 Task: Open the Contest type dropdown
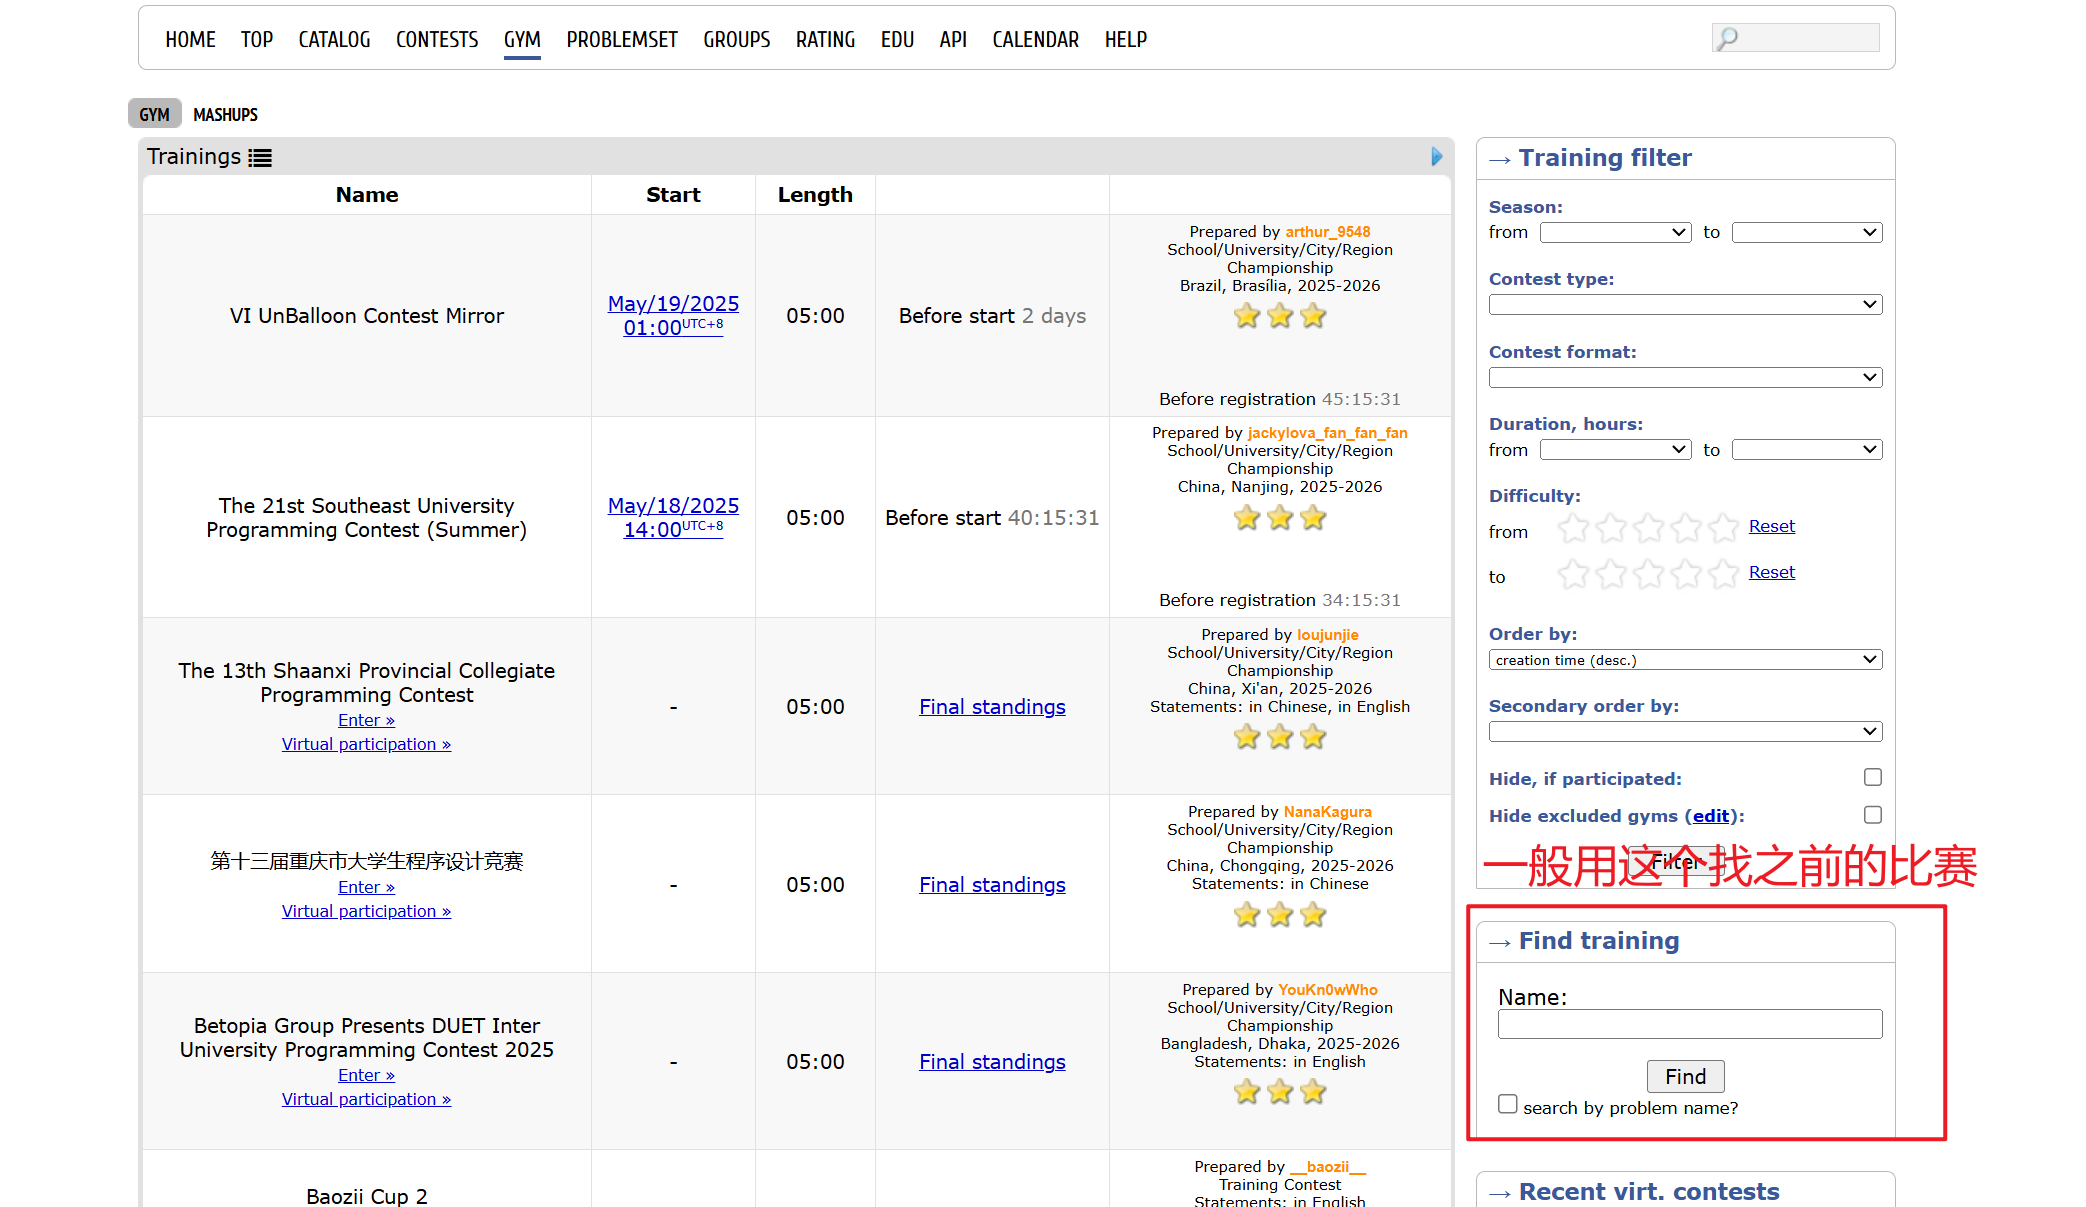1685,304
